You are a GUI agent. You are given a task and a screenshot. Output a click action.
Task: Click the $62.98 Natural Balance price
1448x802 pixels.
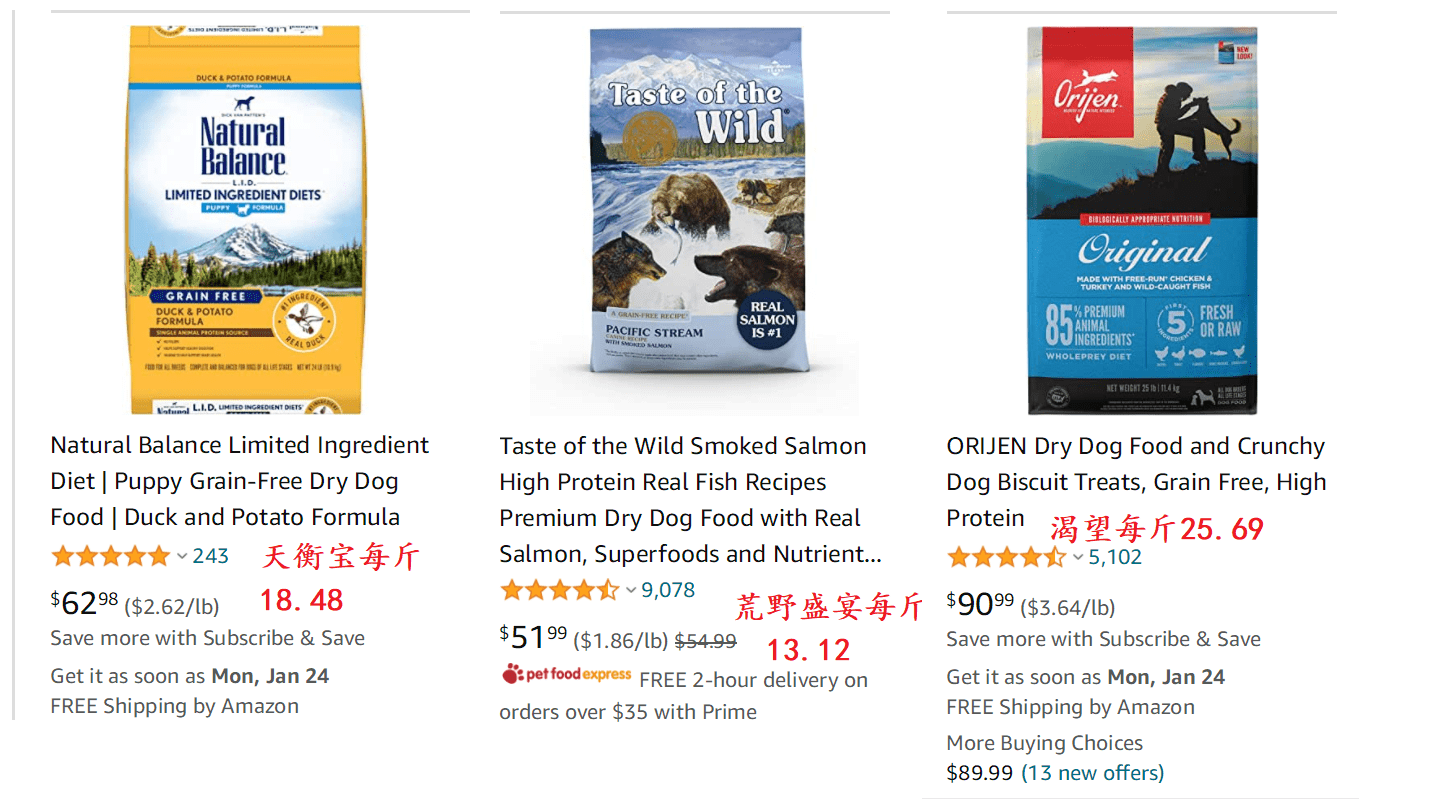click(x=85, y=604)
